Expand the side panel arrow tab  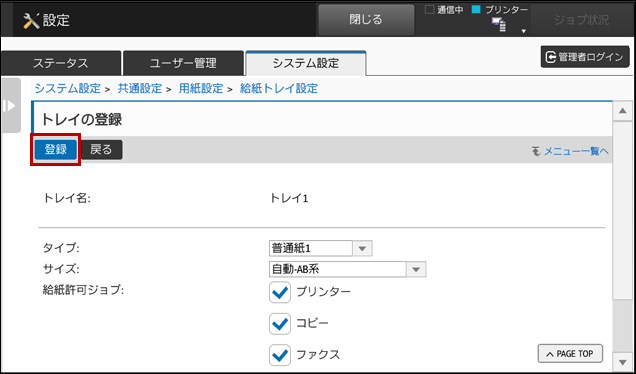[11, 105]
